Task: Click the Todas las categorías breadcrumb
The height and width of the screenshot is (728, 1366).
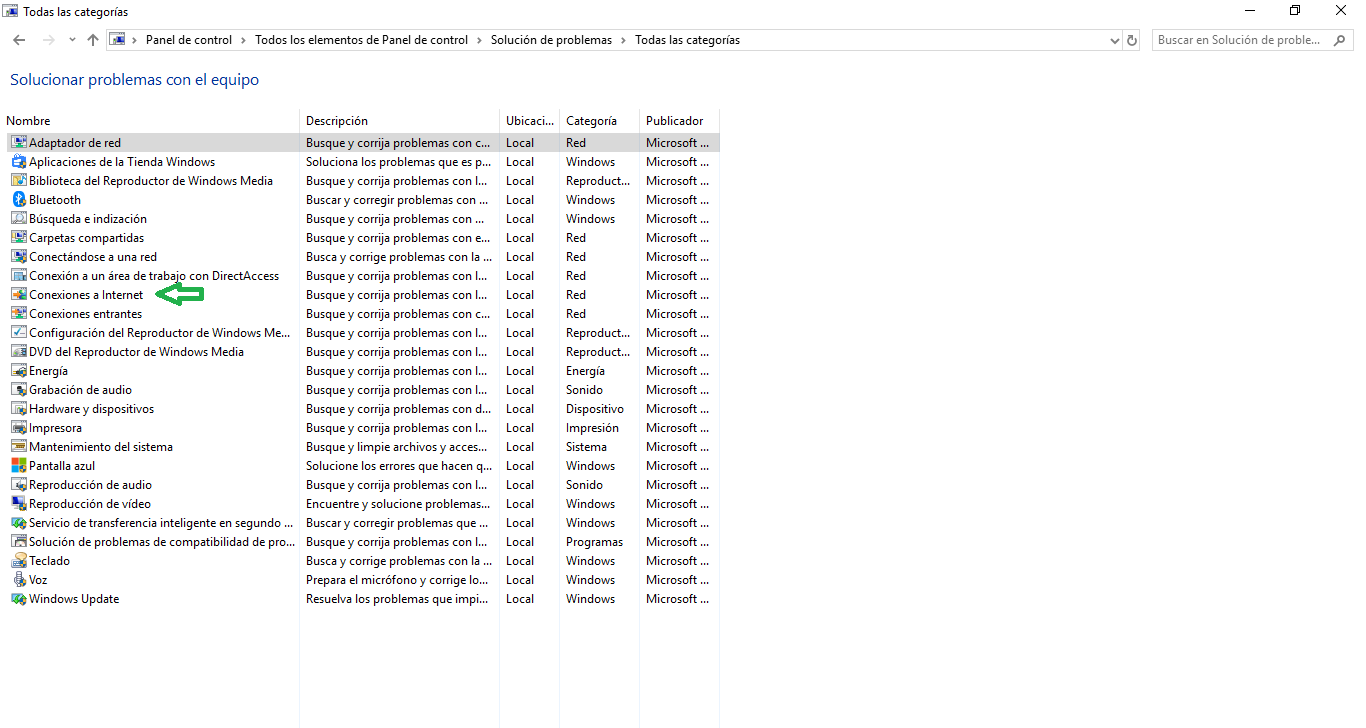Action: 687,40
